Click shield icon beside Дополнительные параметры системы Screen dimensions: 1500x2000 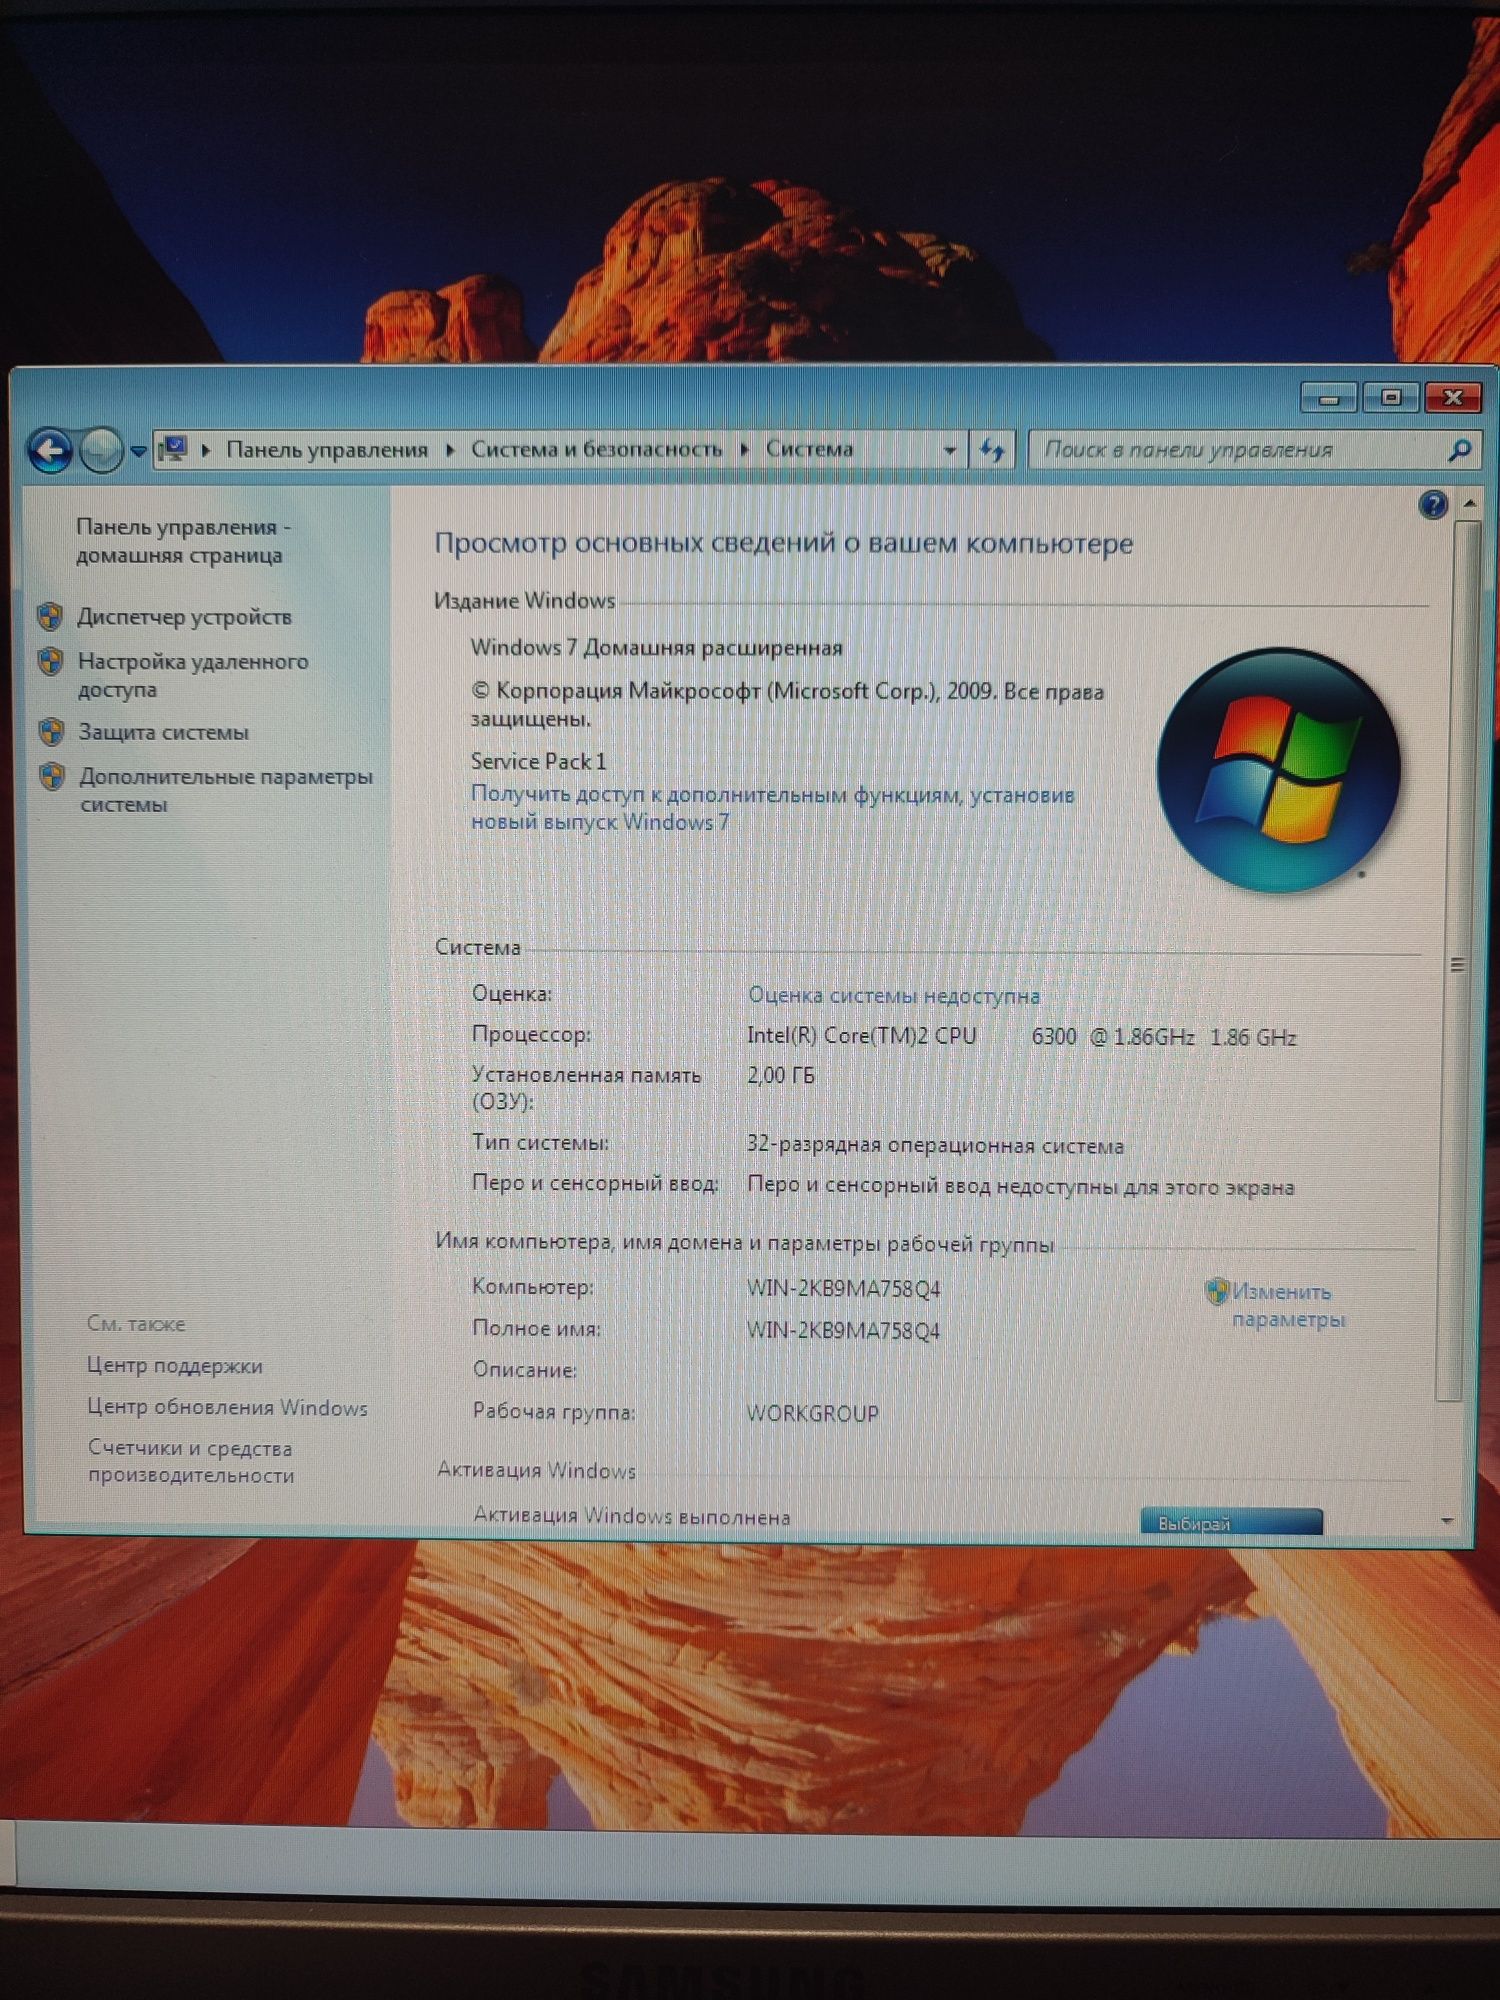click(53, 776)
